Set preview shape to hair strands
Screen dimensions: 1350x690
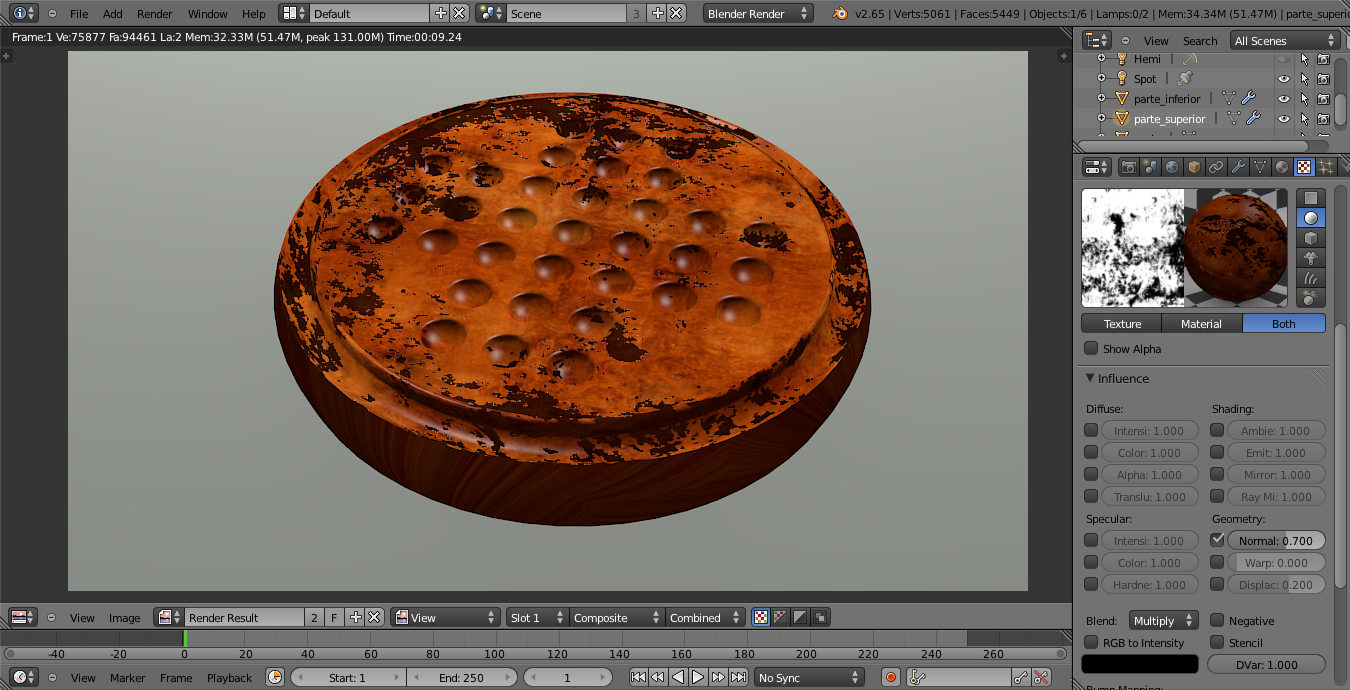(x=1311, y=278)
